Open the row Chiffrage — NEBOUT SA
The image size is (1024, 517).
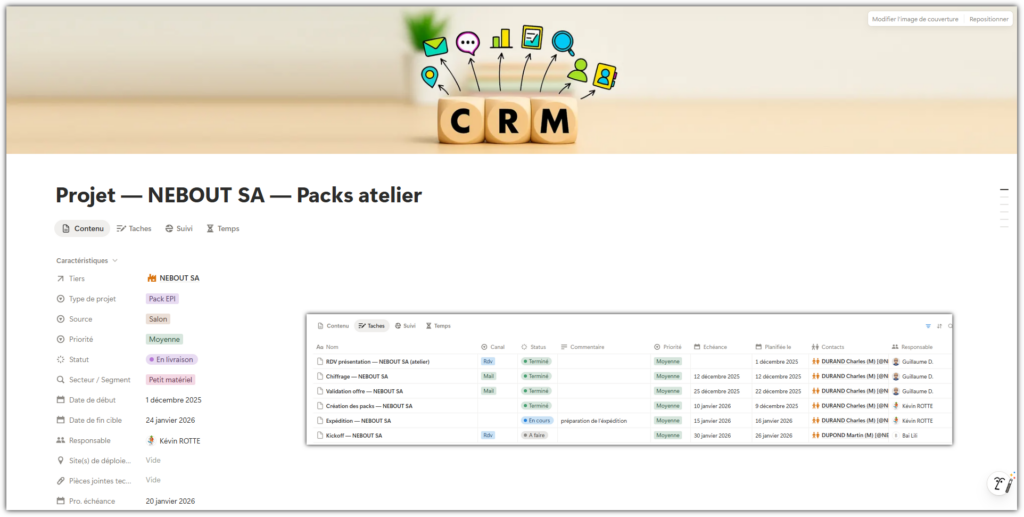click(x=357, y=377)
